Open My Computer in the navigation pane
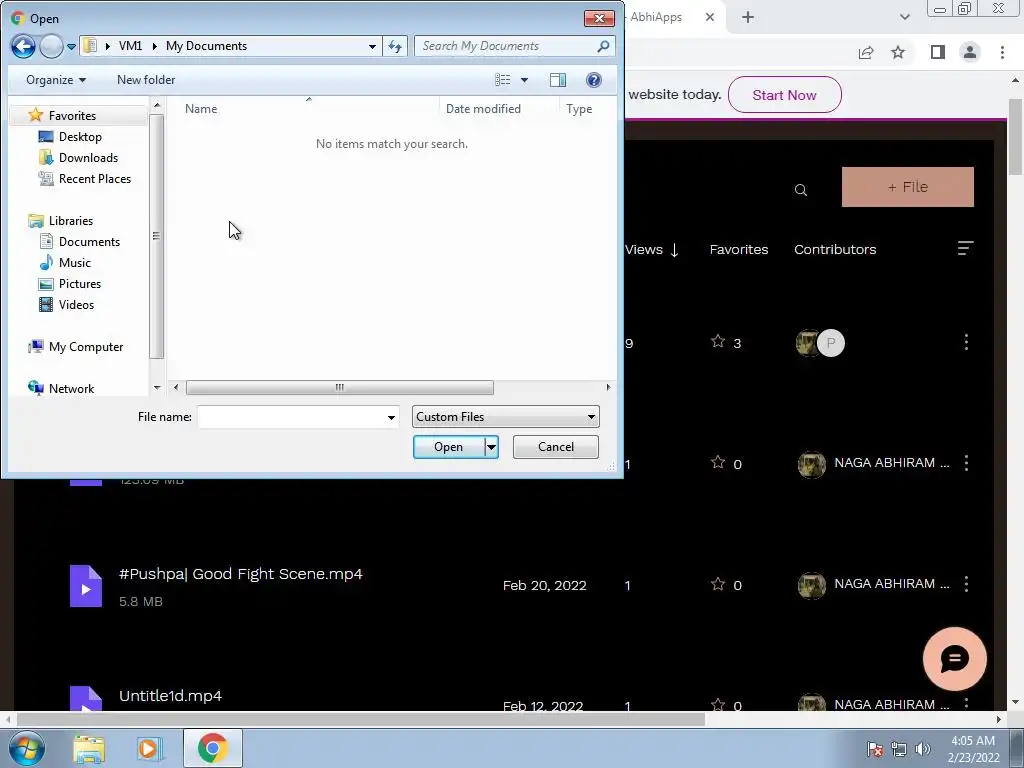This screenshot has height=768, width=1024. (86, 347)
